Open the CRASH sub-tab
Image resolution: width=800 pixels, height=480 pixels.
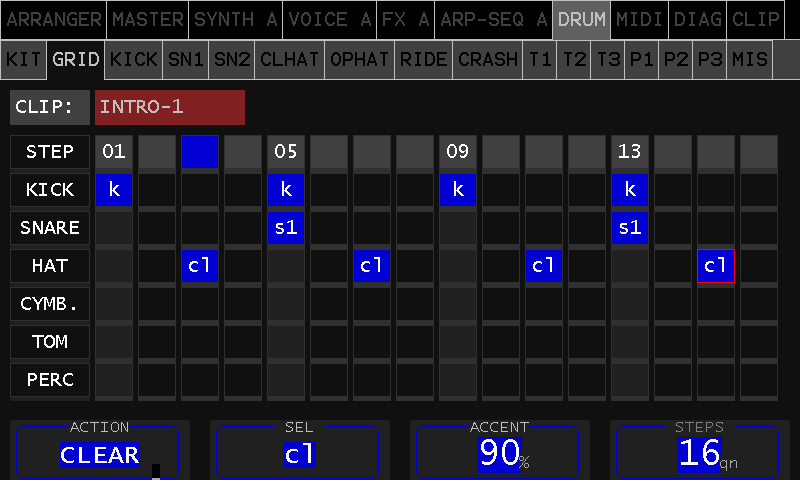pyautogui.click(x=488, y=60)
